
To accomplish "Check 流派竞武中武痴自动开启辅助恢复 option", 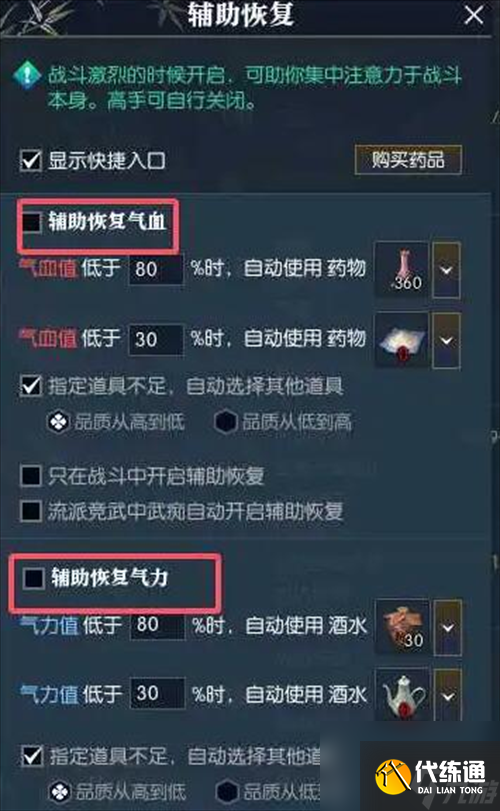I will tap(31, 511).
